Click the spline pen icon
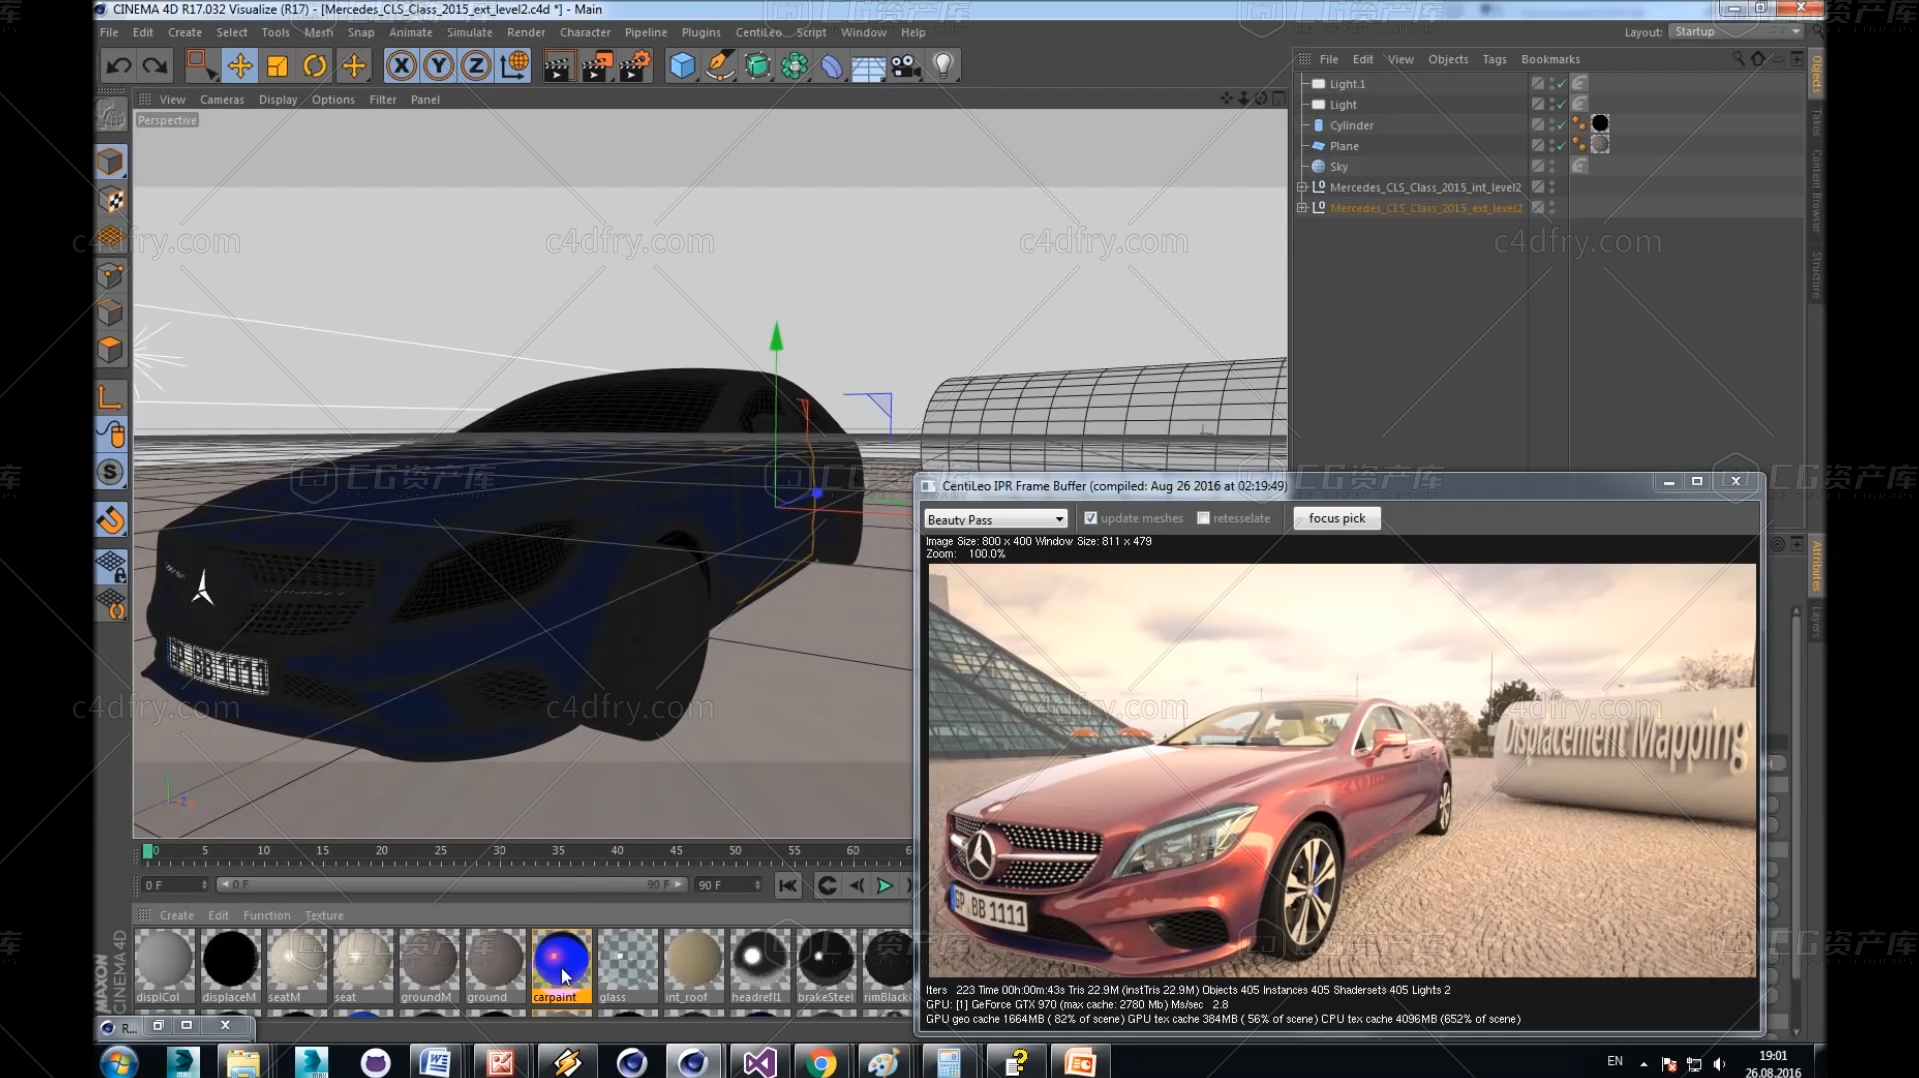 point(720,66)
